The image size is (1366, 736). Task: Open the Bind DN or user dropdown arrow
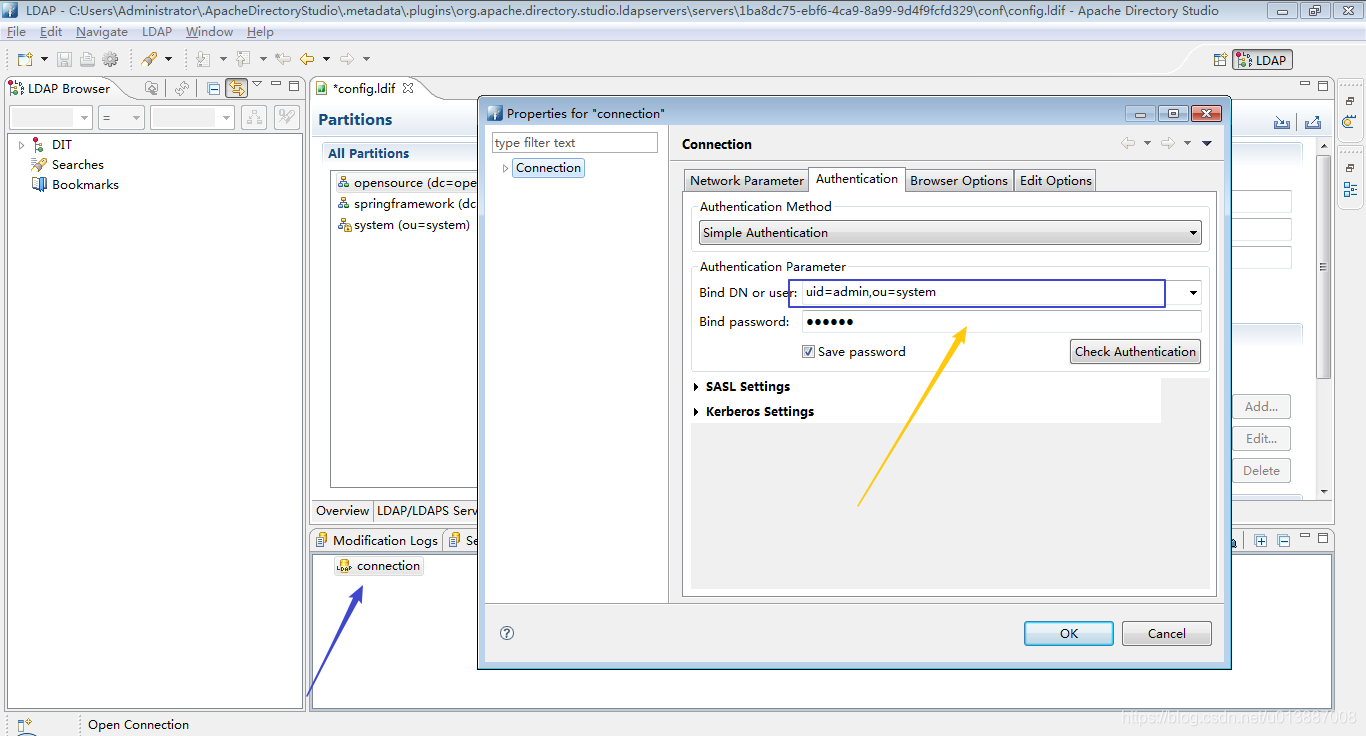coord(1193,293)
